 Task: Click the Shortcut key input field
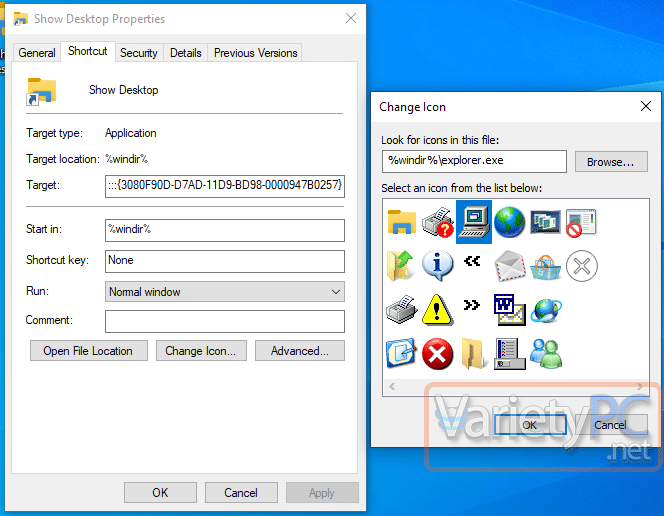coord(225,261)
